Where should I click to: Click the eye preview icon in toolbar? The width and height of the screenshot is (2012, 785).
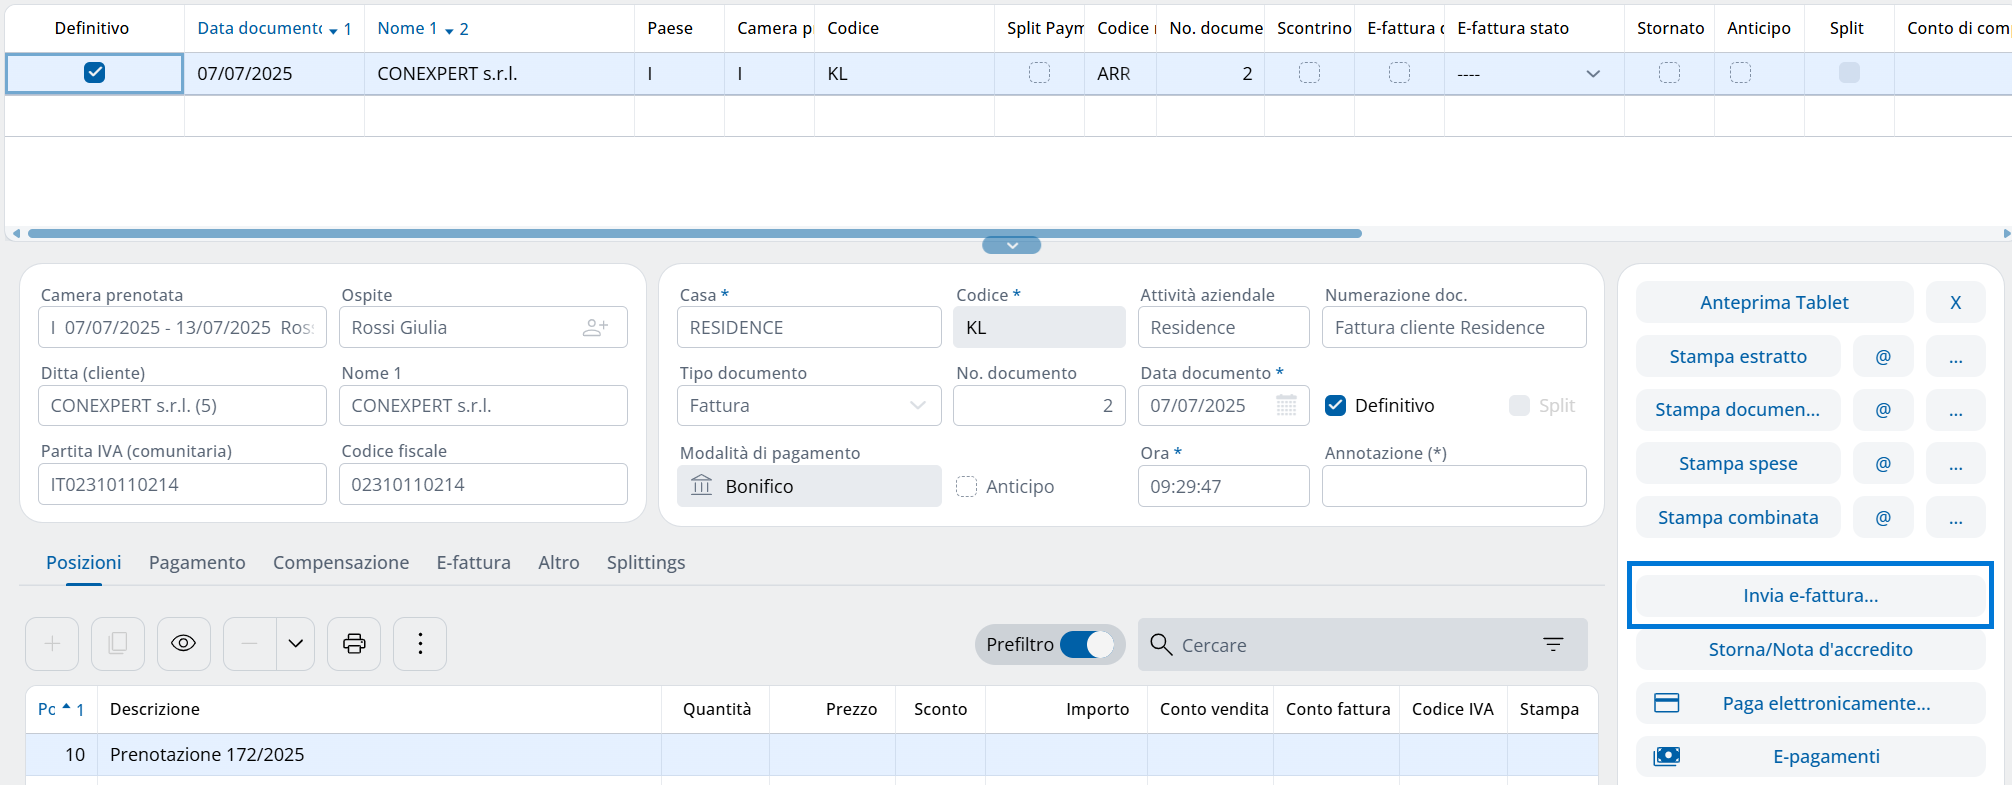tap(184, 644)
